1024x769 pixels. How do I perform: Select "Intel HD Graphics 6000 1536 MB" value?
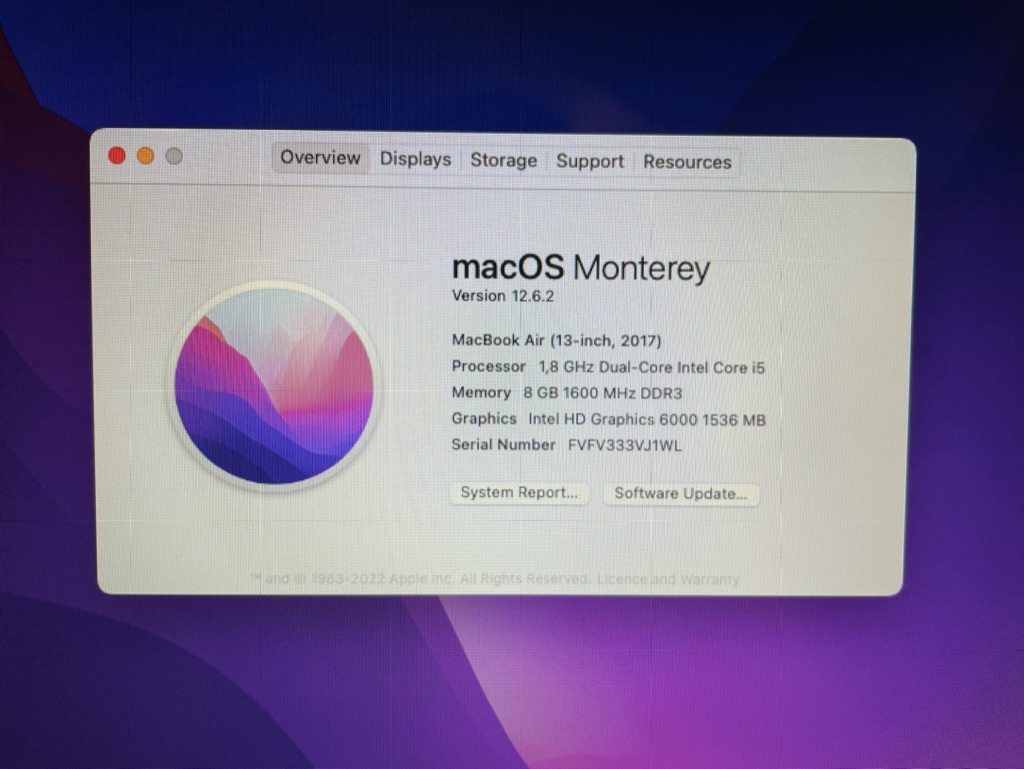coord(647,420)
